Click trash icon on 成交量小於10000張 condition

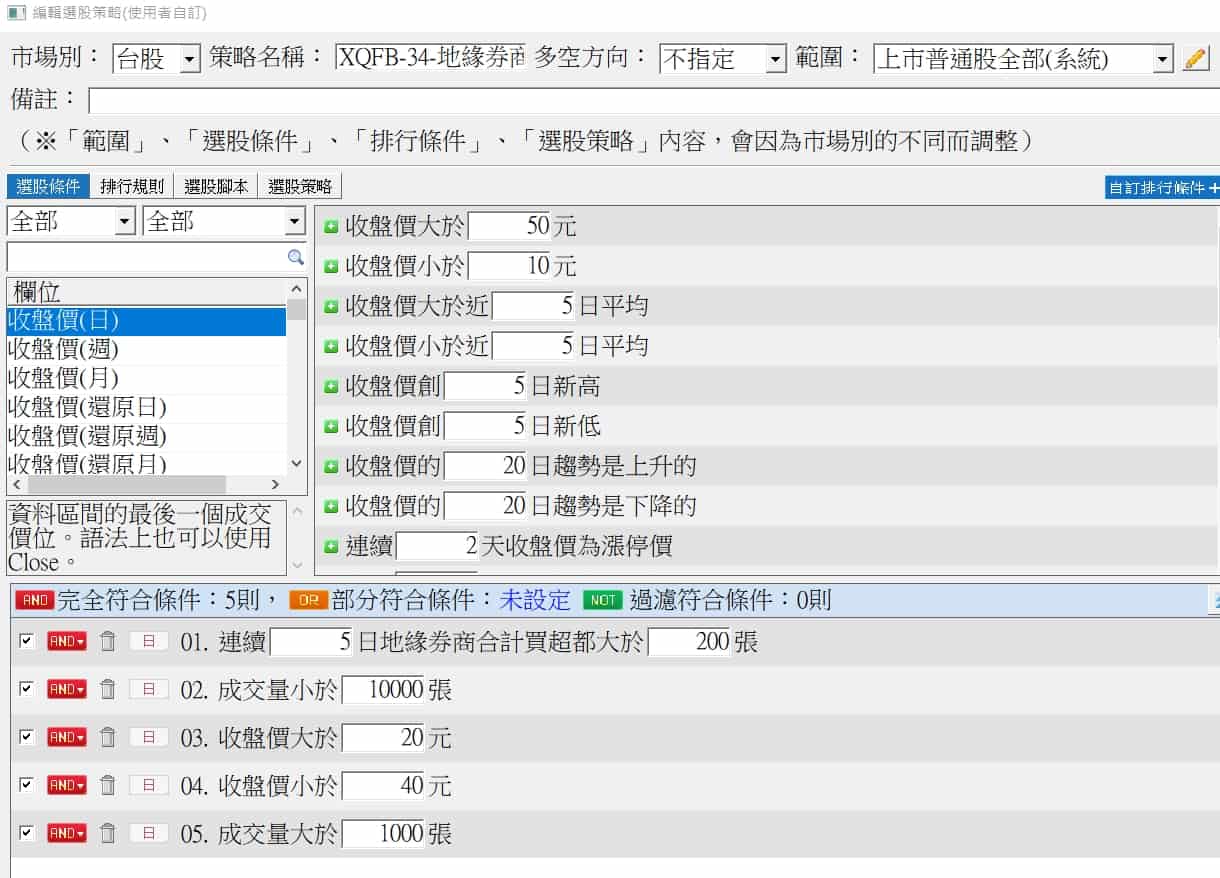107,688
